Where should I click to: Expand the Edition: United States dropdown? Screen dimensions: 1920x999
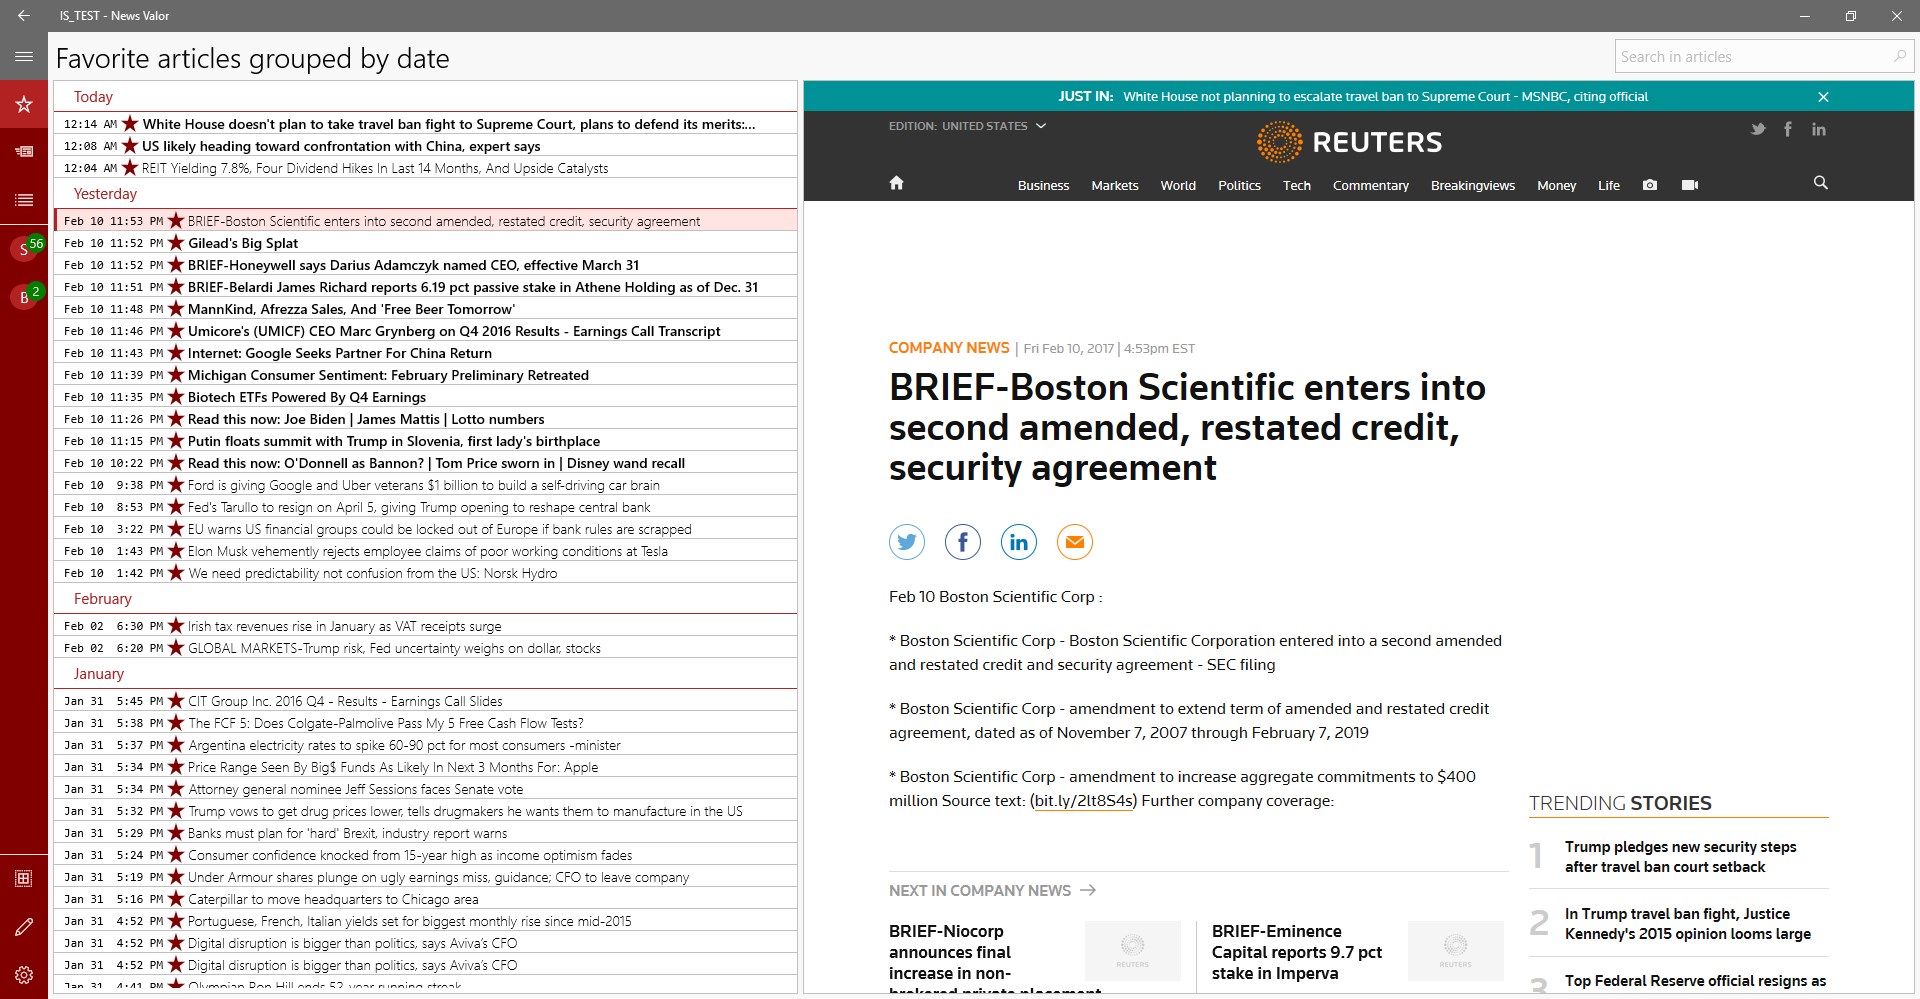967,126
